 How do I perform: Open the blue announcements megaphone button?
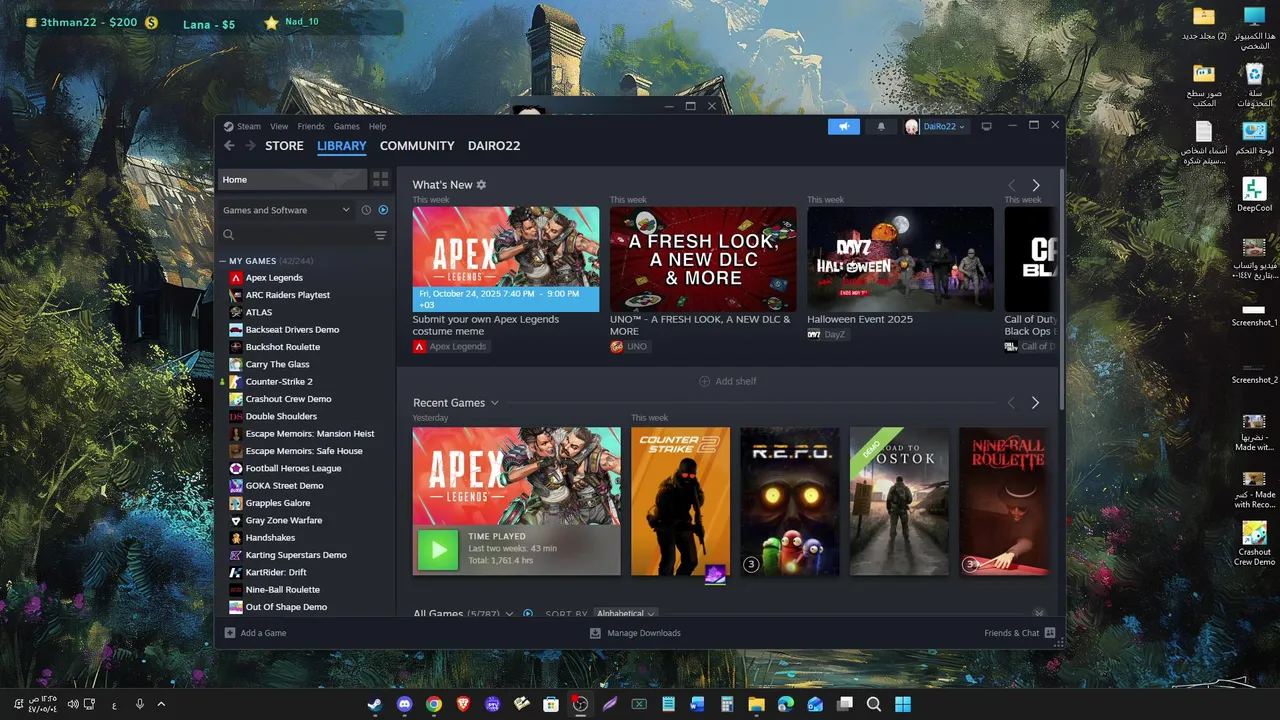(844, 127)
